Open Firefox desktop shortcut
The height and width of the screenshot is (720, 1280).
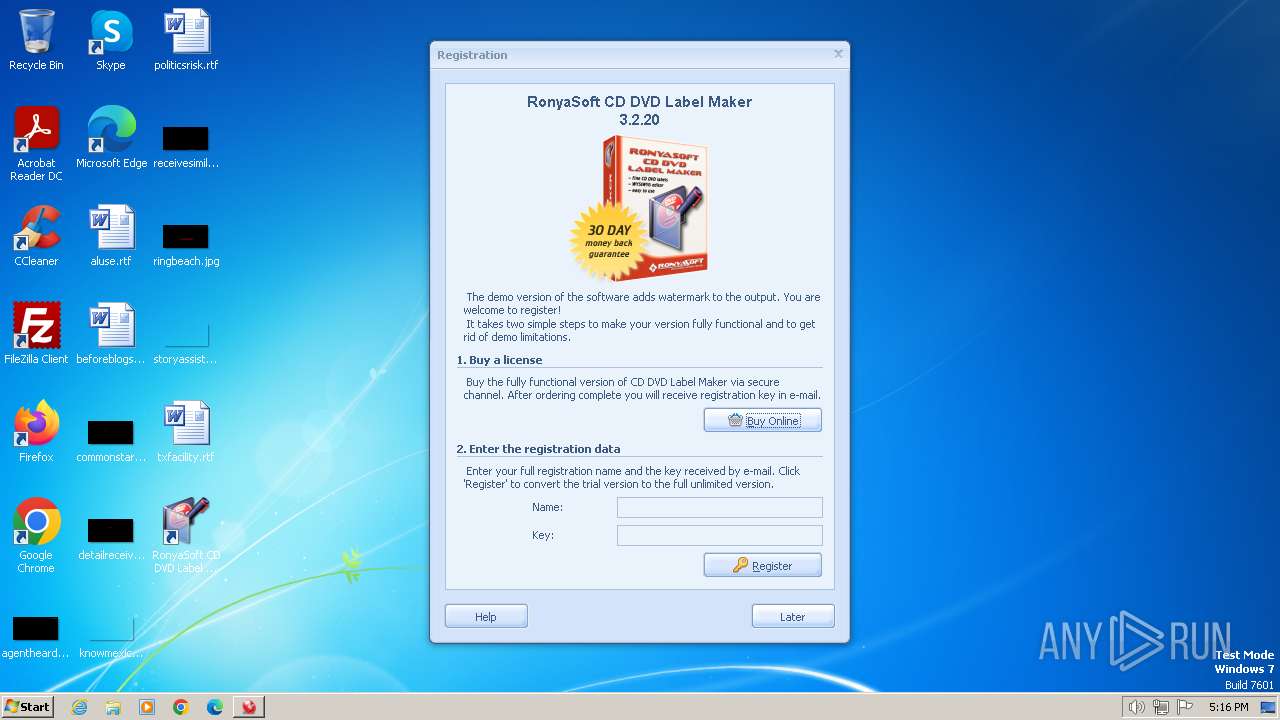click(36, 432)
